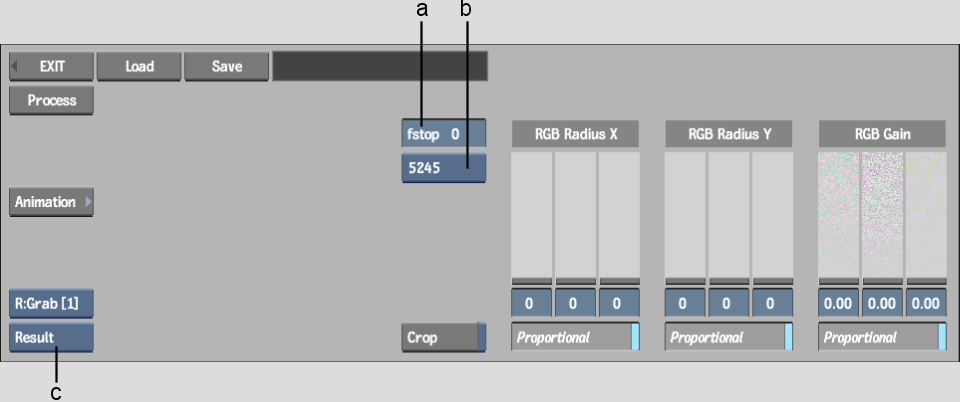
Task: Expand the Animation menu arrow
Action: click(88, 202)
